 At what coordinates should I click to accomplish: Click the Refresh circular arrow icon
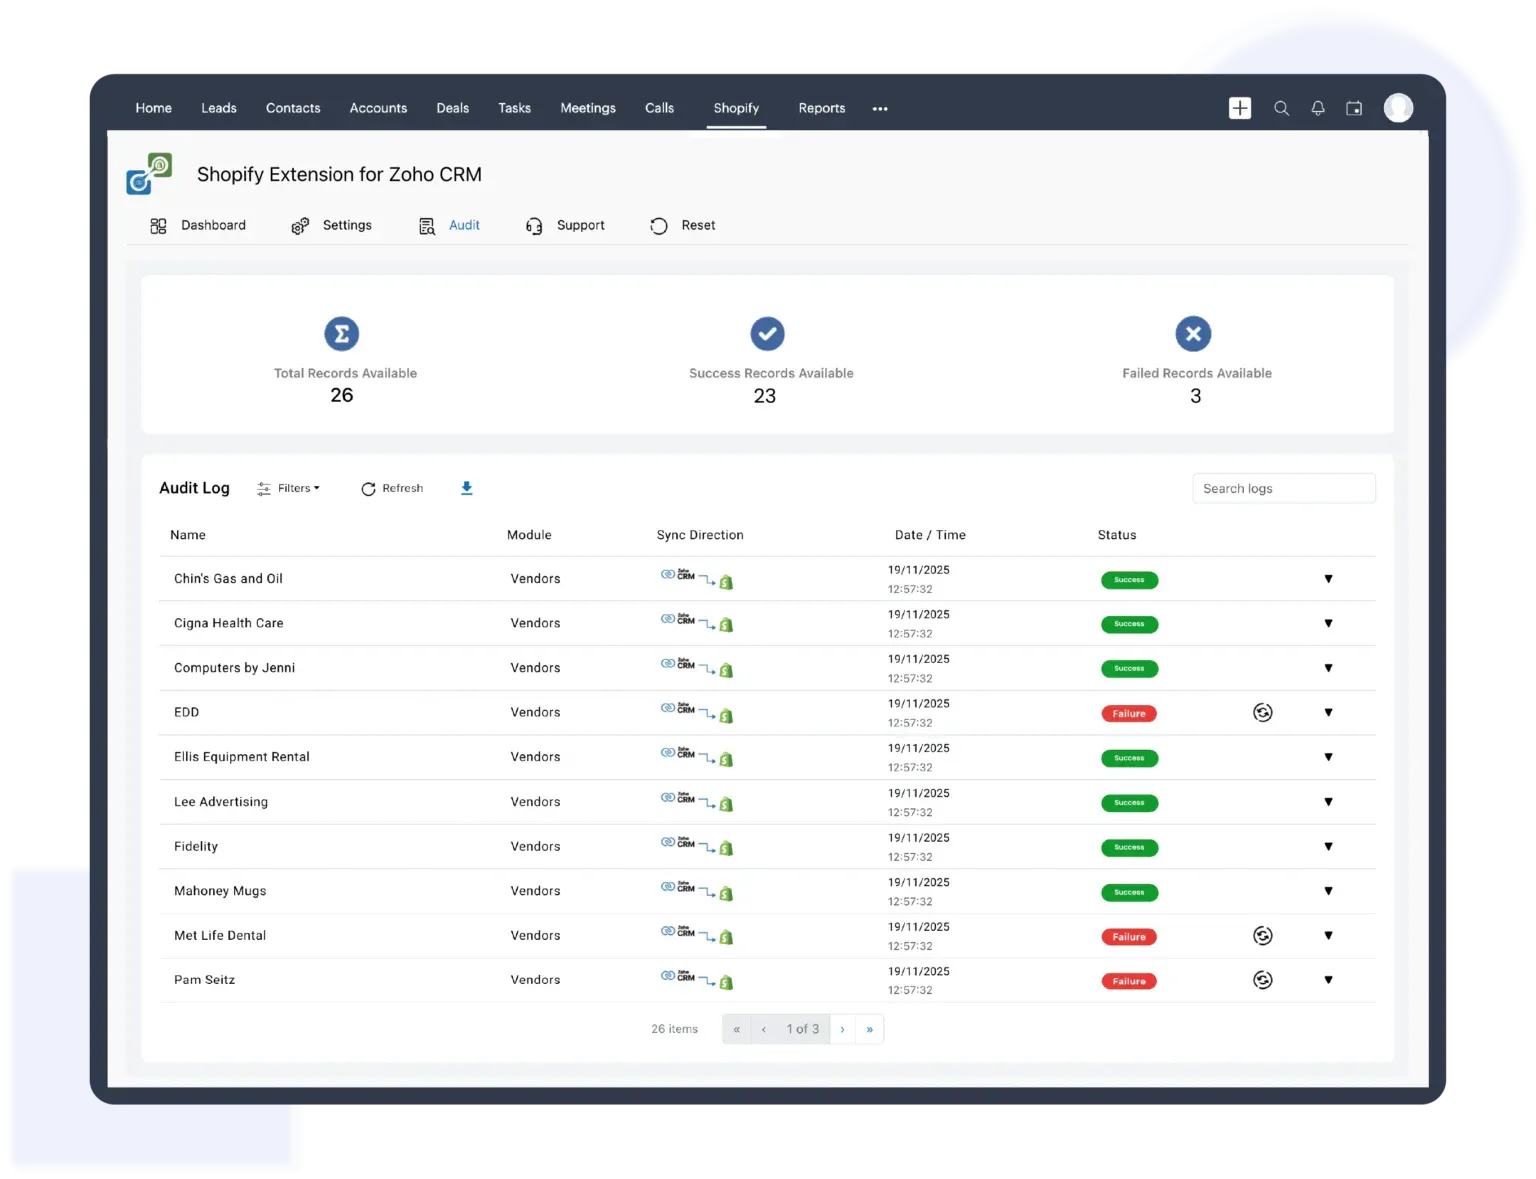tap(368, 489)
